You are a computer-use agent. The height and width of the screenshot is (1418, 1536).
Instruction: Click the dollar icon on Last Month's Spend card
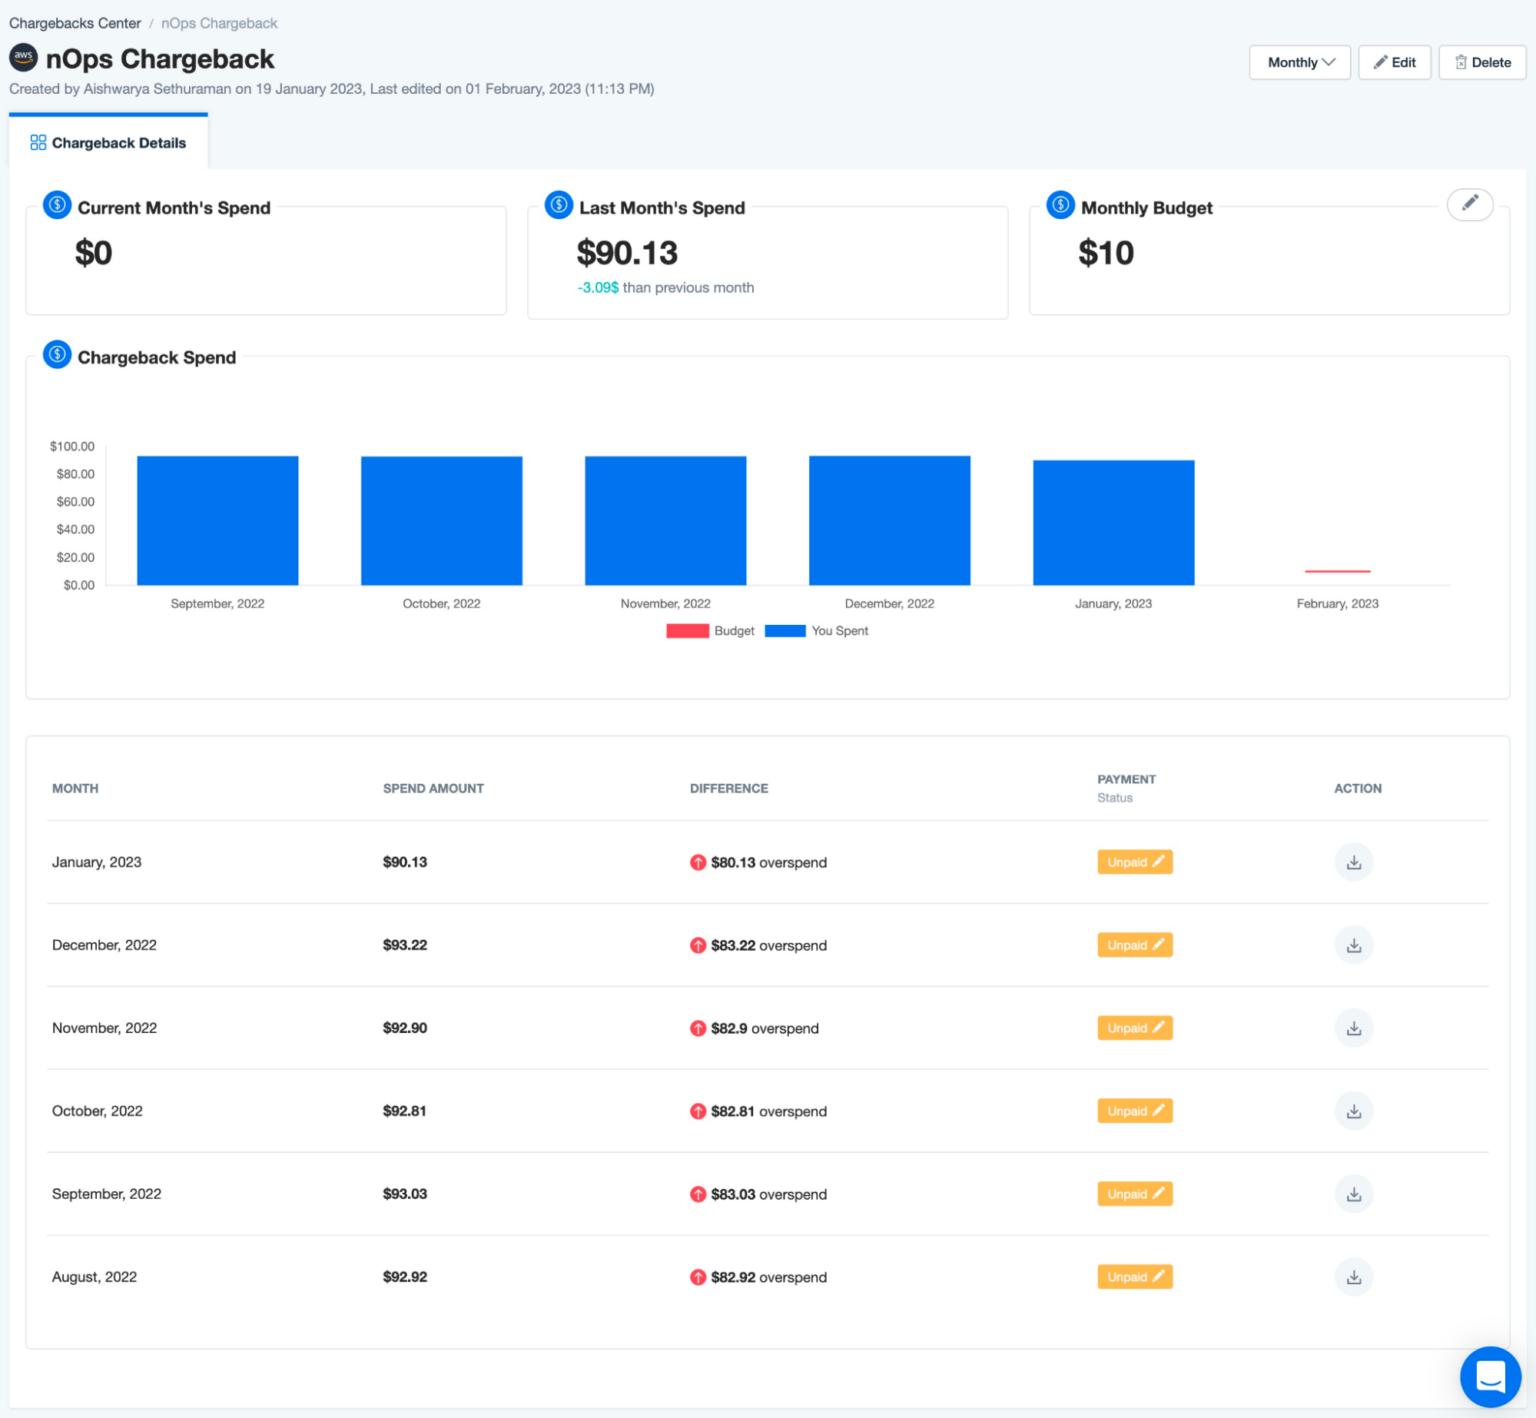point(558,204)
